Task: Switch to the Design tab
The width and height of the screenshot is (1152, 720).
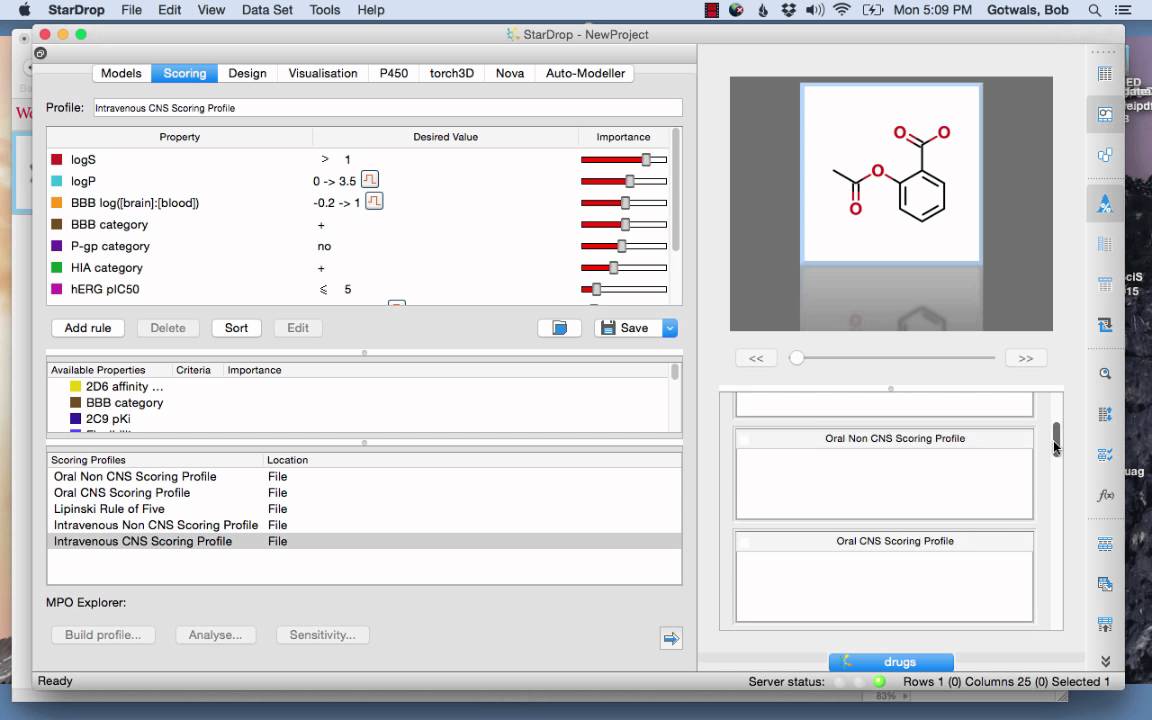Action: 247,73
